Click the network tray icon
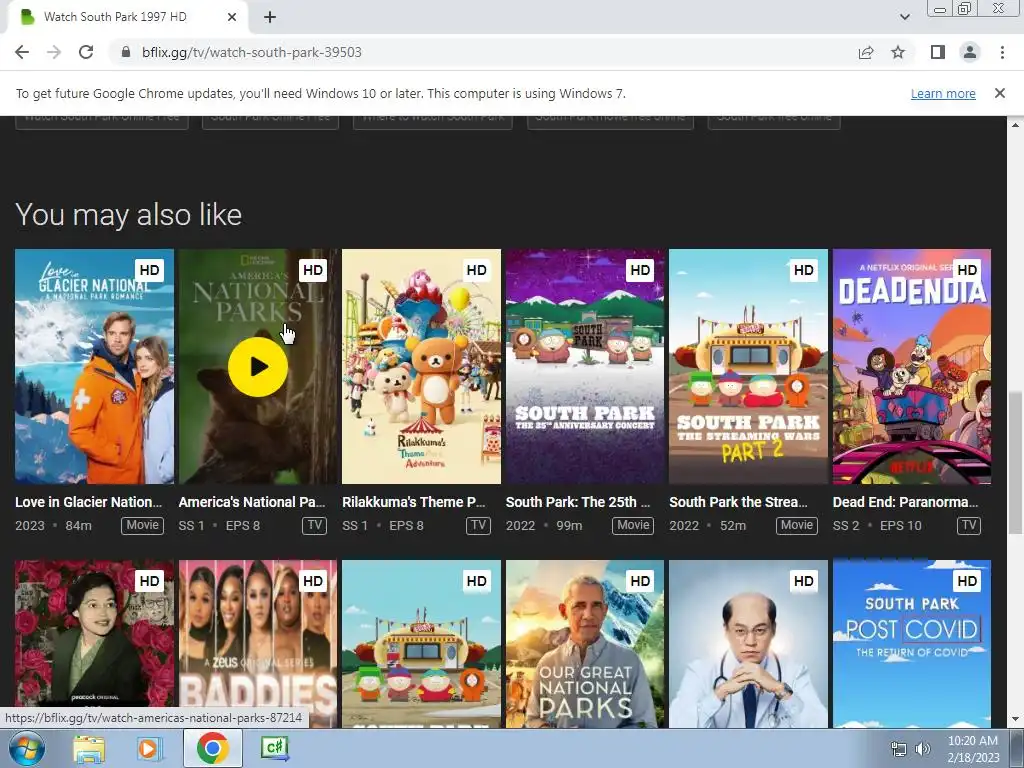 (899, 749)
